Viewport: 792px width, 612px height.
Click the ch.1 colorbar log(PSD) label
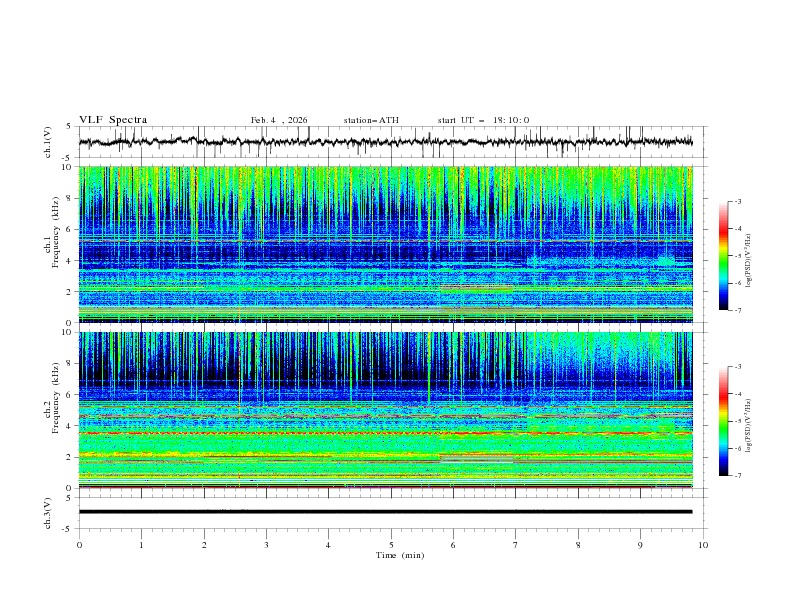tap(749, 261)
